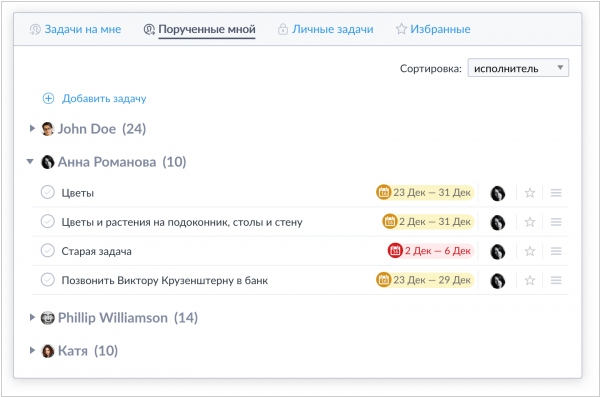Click the person icon on Порученные мной tab
This screenshot has height=397, width=600.
pos(149,29)
